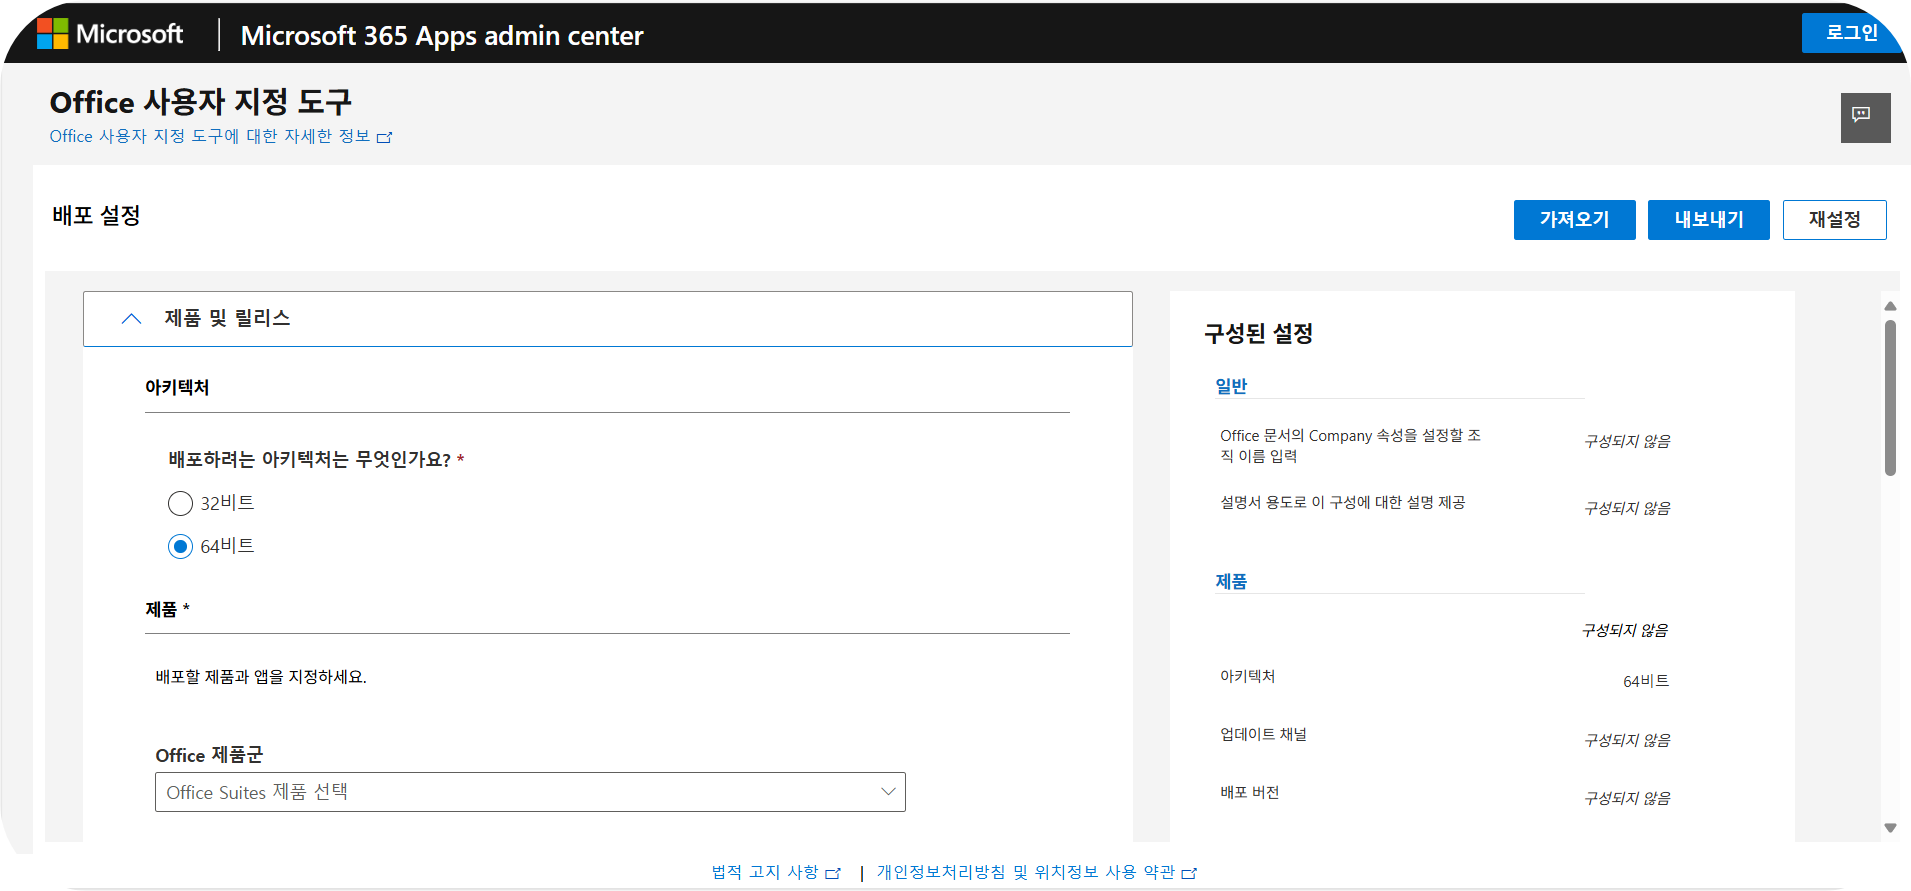Click the Office 제품군 dropdown arrow
The width and height of the screenshot is (1911, 891).
(887, 792)
